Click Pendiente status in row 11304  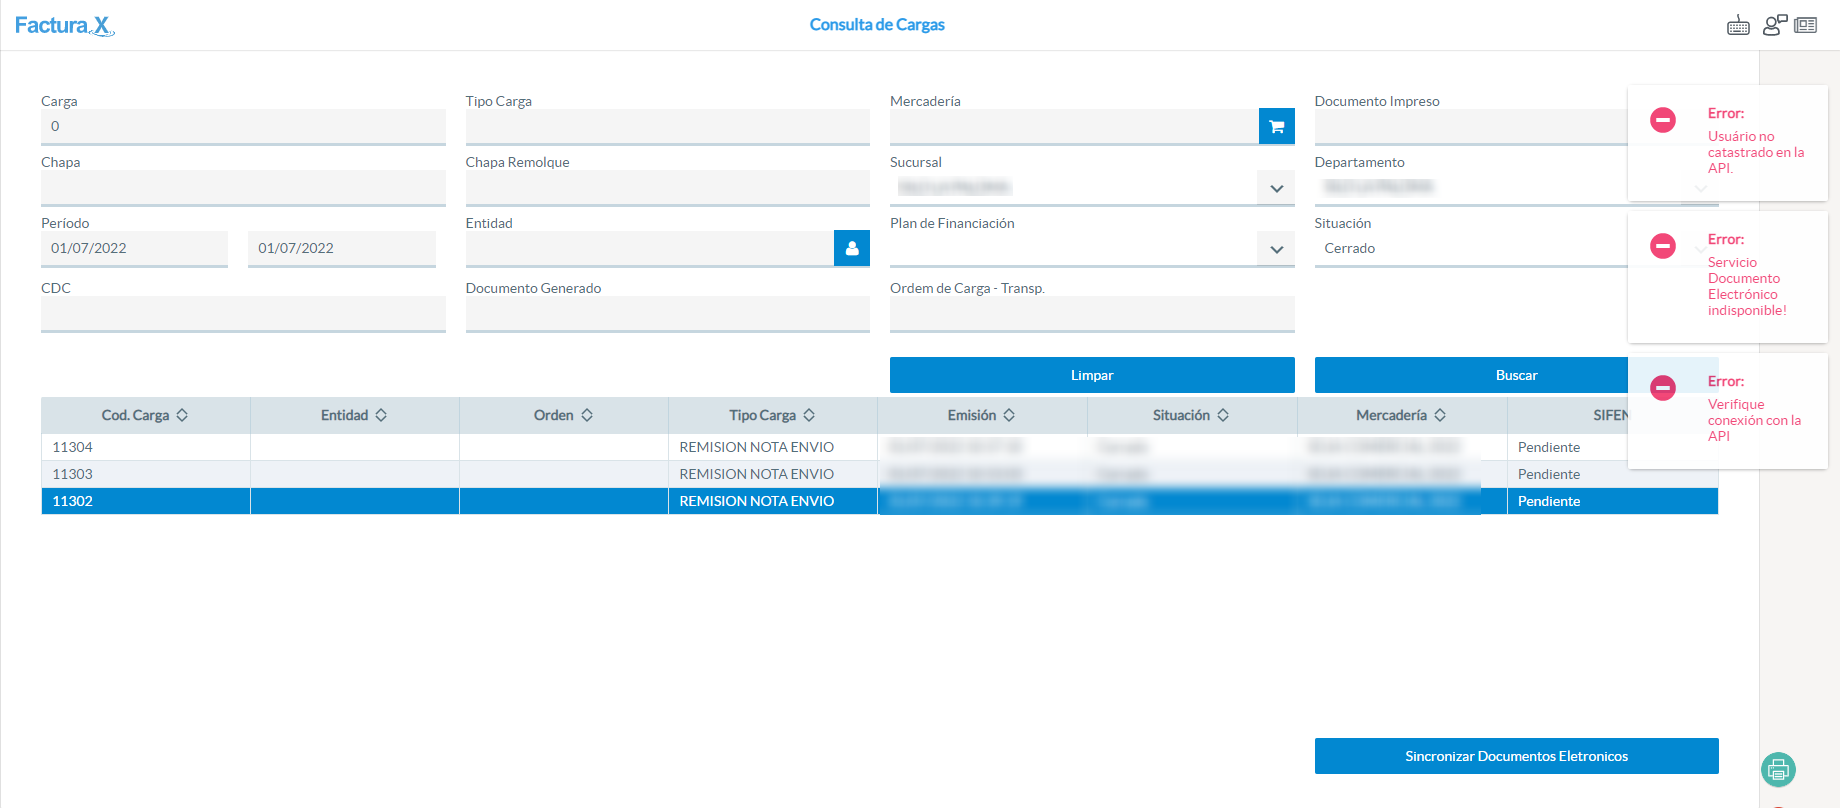coord(1549,447)
